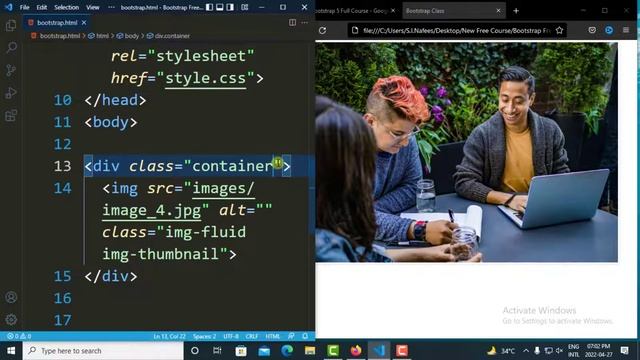Click the closing </div> tag on line 15

pyautogui.click(x=111, y=276)
